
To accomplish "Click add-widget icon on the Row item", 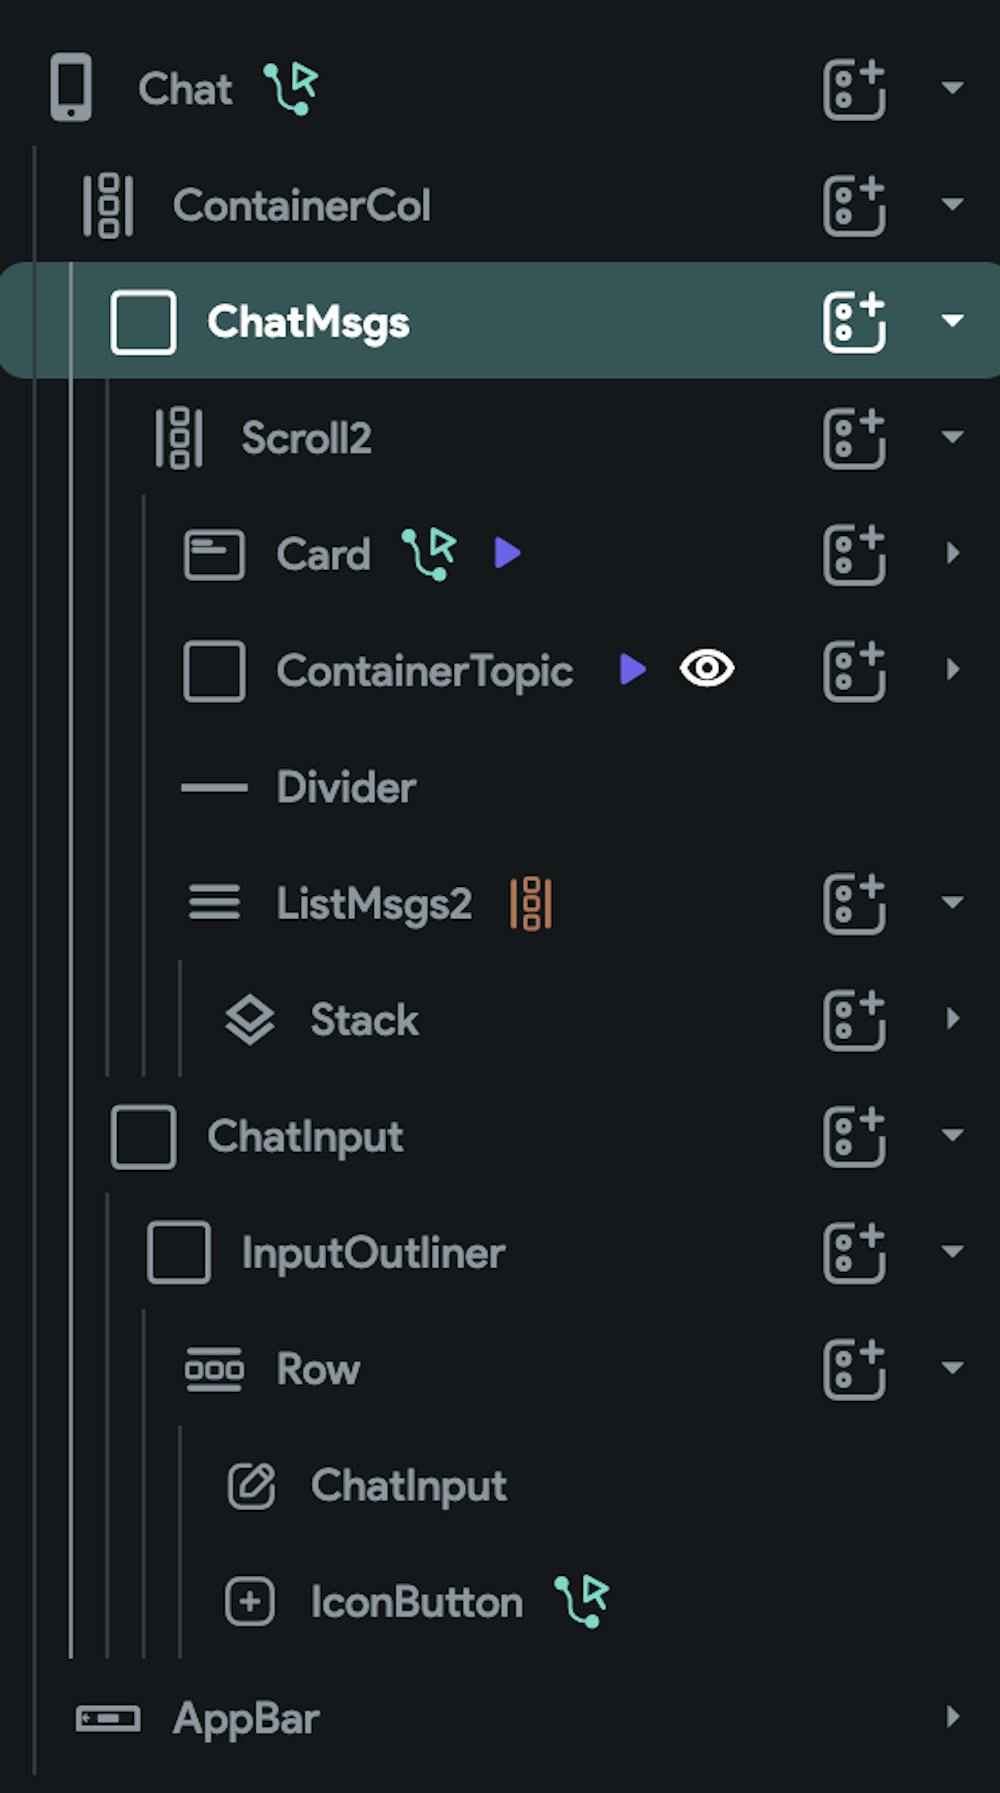I will [x=854, y=1368].
